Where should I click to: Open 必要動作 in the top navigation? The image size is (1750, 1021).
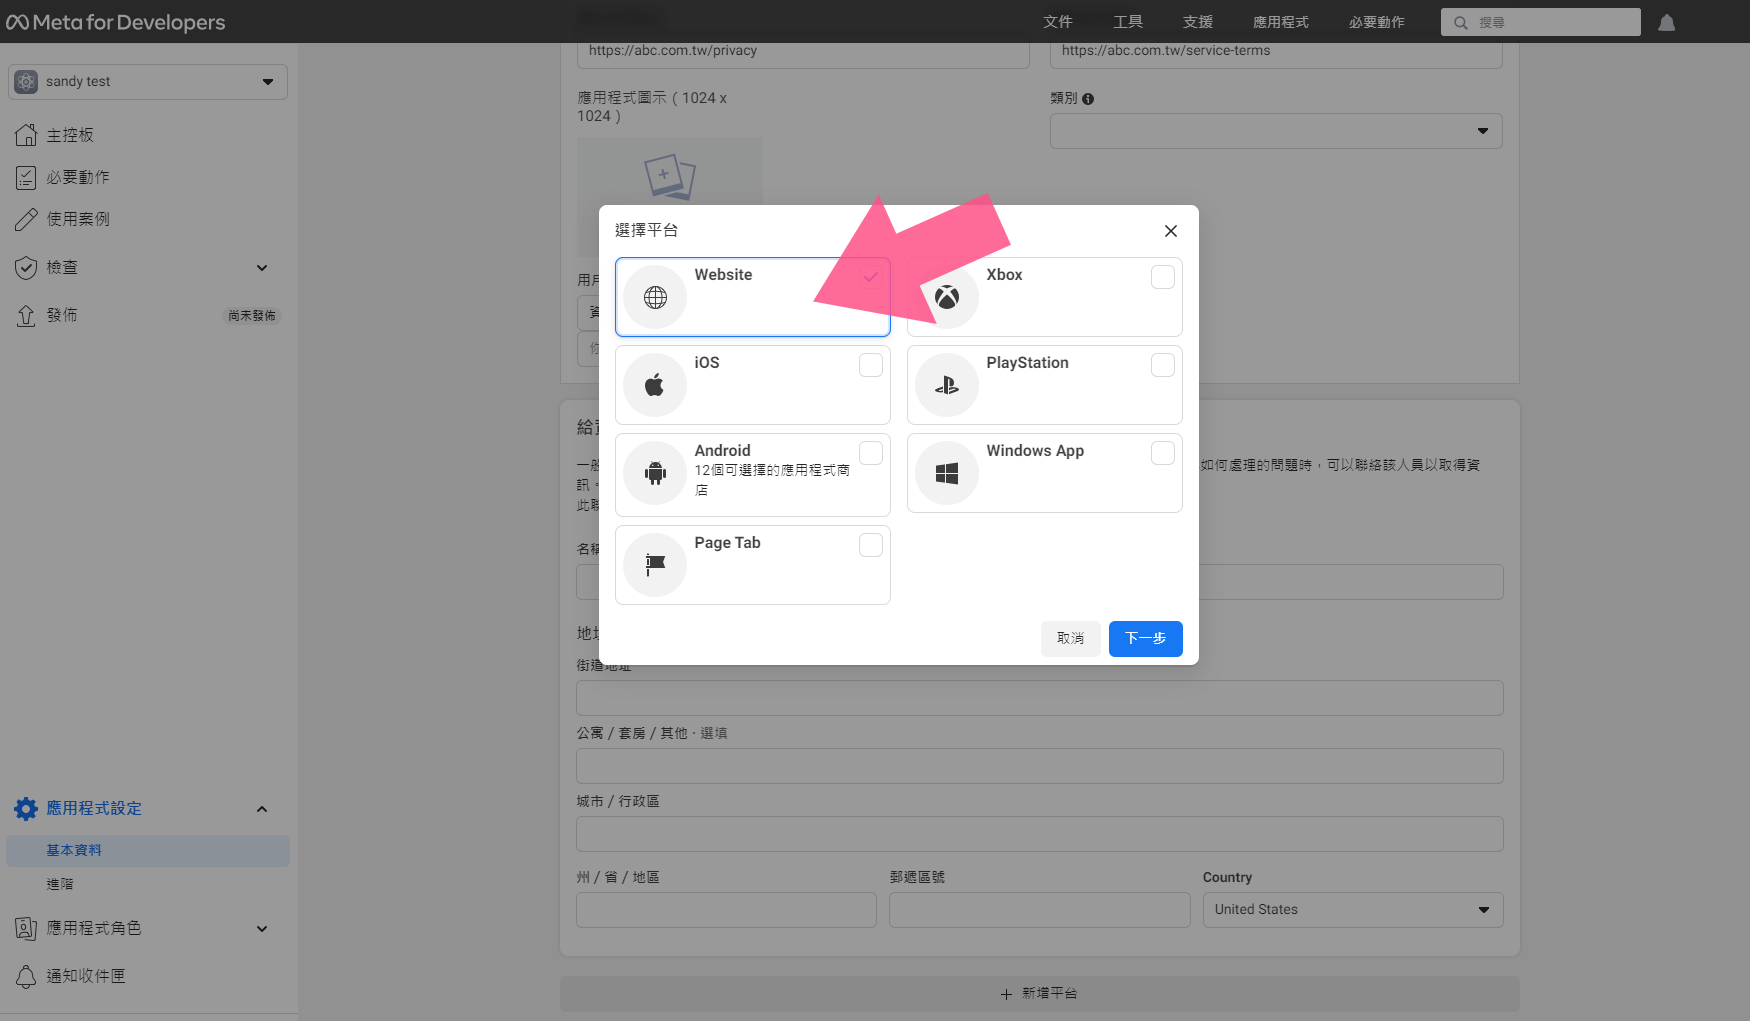point(1377,22)
